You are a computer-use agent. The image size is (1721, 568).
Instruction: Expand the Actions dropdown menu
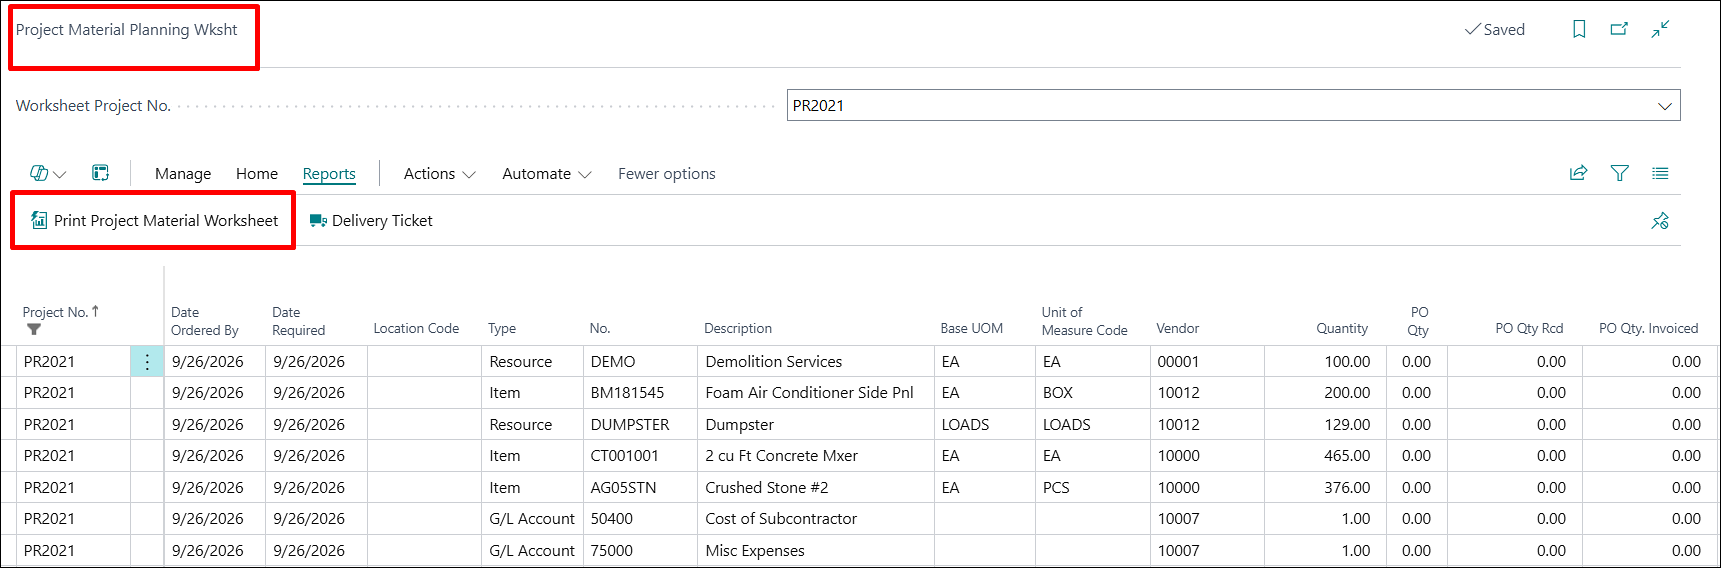click(439, 174)
